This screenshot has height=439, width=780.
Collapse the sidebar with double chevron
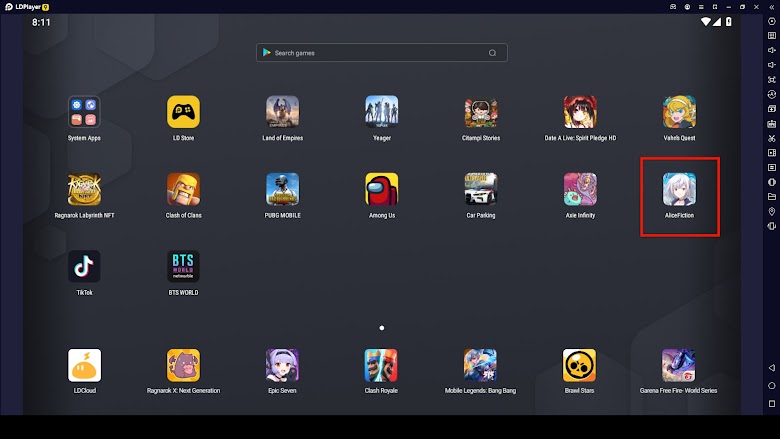point(772,7)
